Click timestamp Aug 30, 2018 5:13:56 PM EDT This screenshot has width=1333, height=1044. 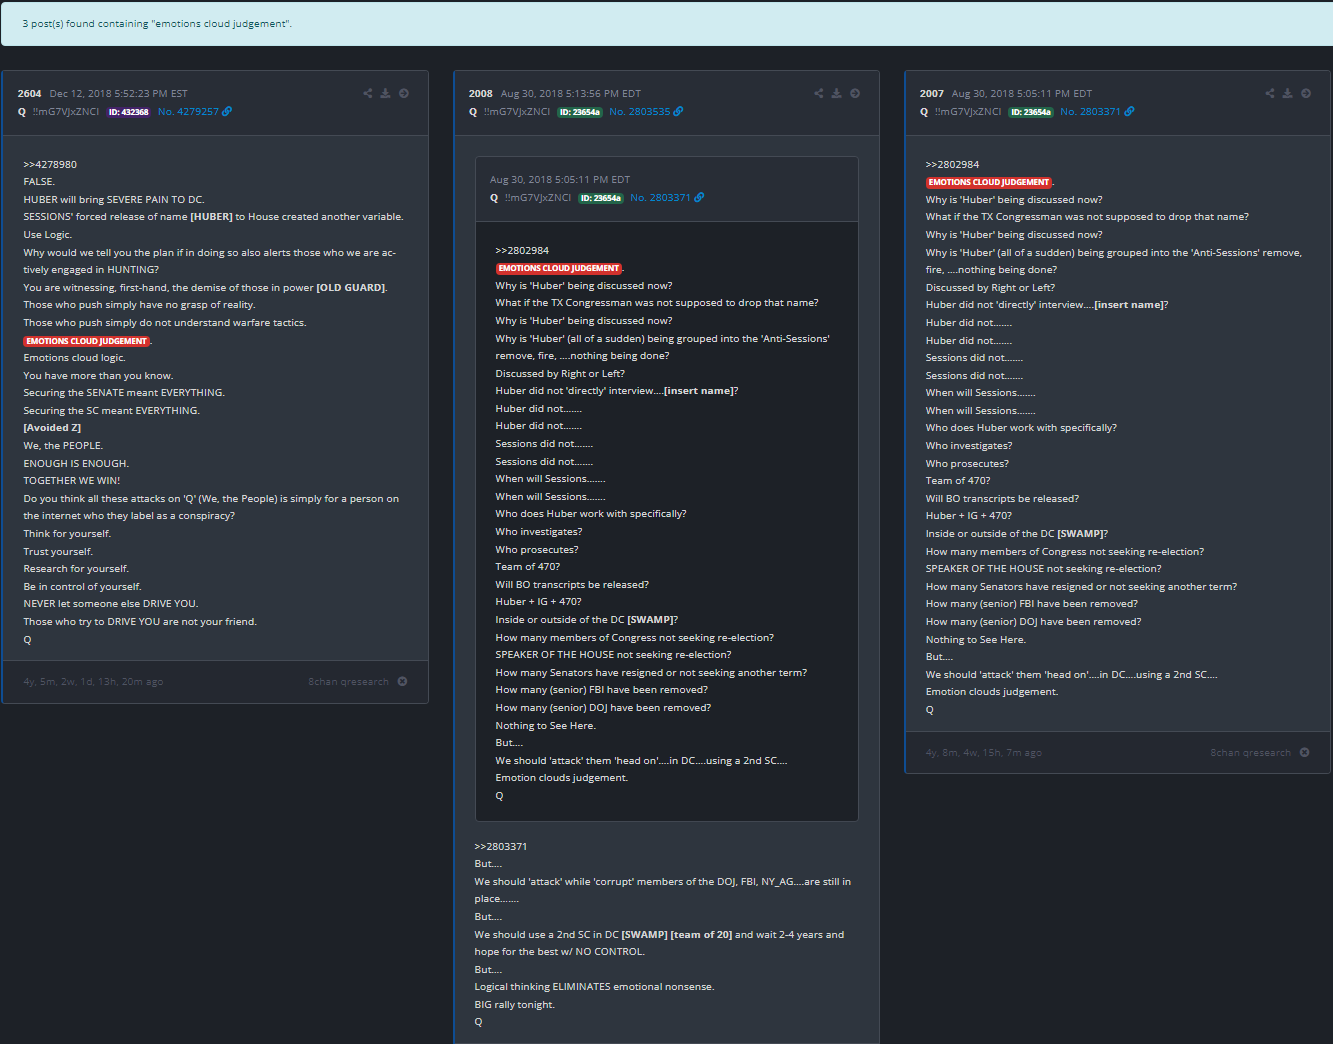571,93
